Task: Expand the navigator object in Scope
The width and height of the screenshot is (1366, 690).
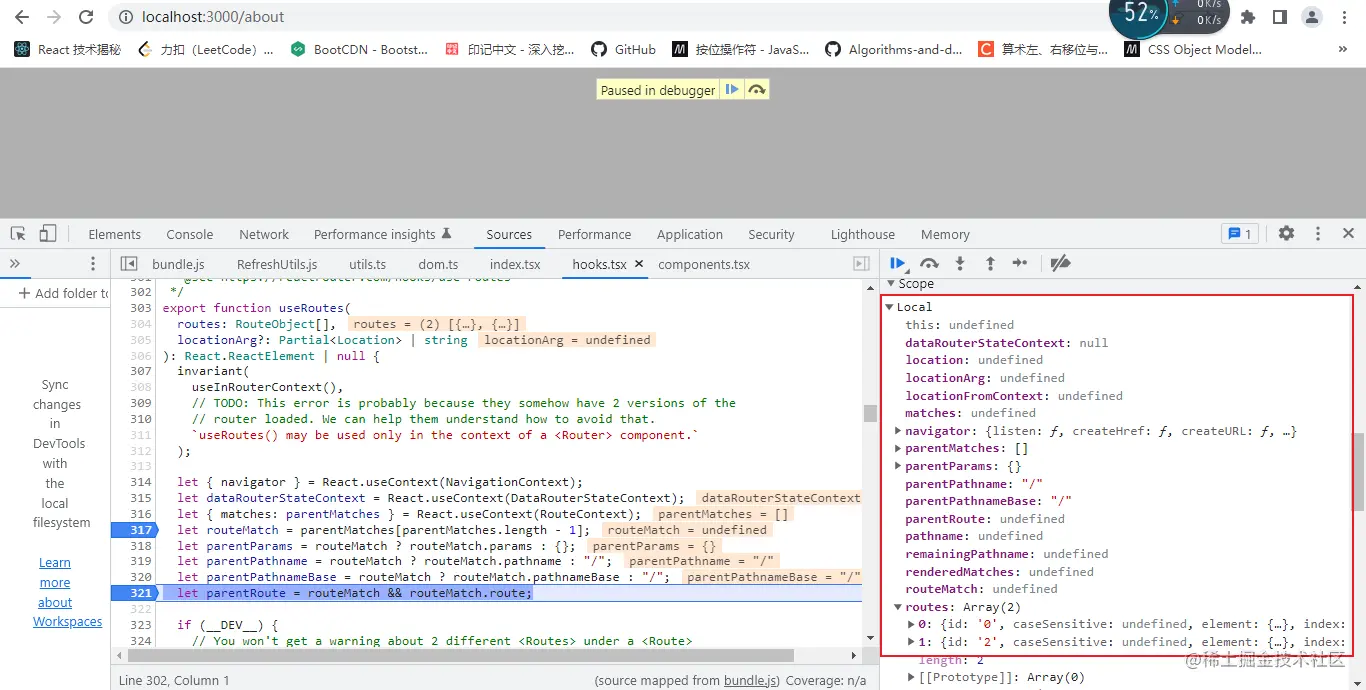Action: coord(898,430)
